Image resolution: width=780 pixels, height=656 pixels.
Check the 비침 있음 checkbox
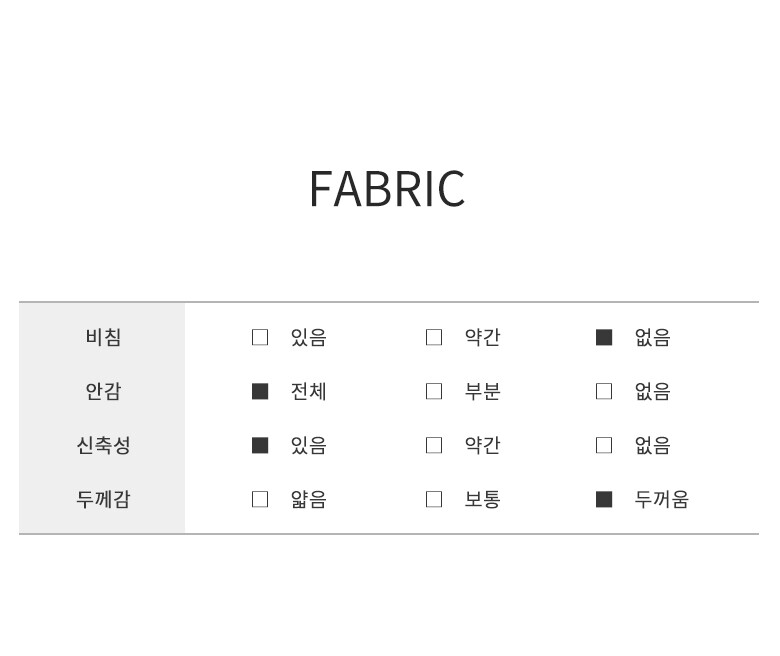coord(260,337)
